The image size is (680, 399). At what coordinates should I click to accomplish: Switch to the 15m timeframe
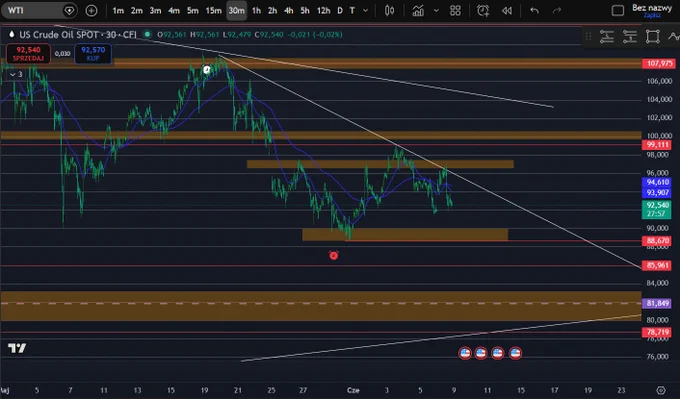click(213, 10)
